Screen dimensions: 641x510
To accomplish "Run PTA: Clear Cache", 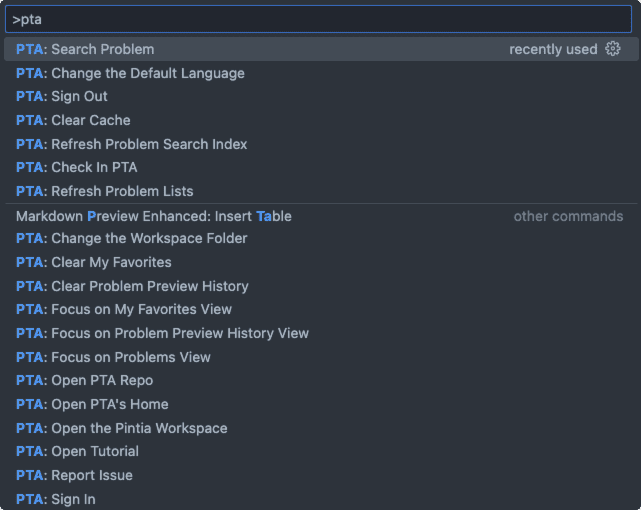I will (x=321, y=120).
